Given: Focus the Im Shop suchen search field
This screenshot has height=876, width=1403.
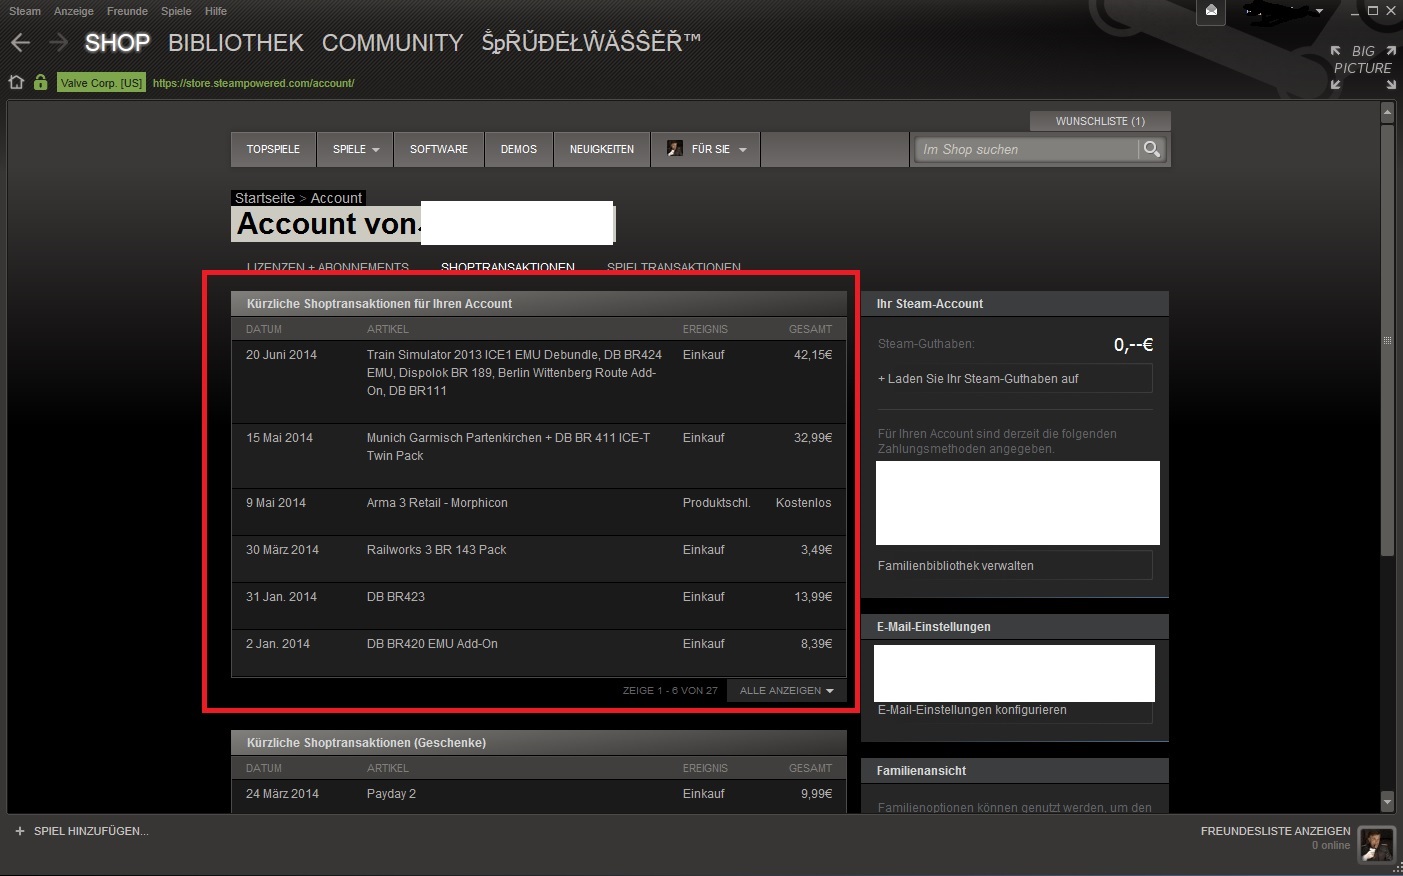Looking at the screenshot, I should coord(1027,149).
